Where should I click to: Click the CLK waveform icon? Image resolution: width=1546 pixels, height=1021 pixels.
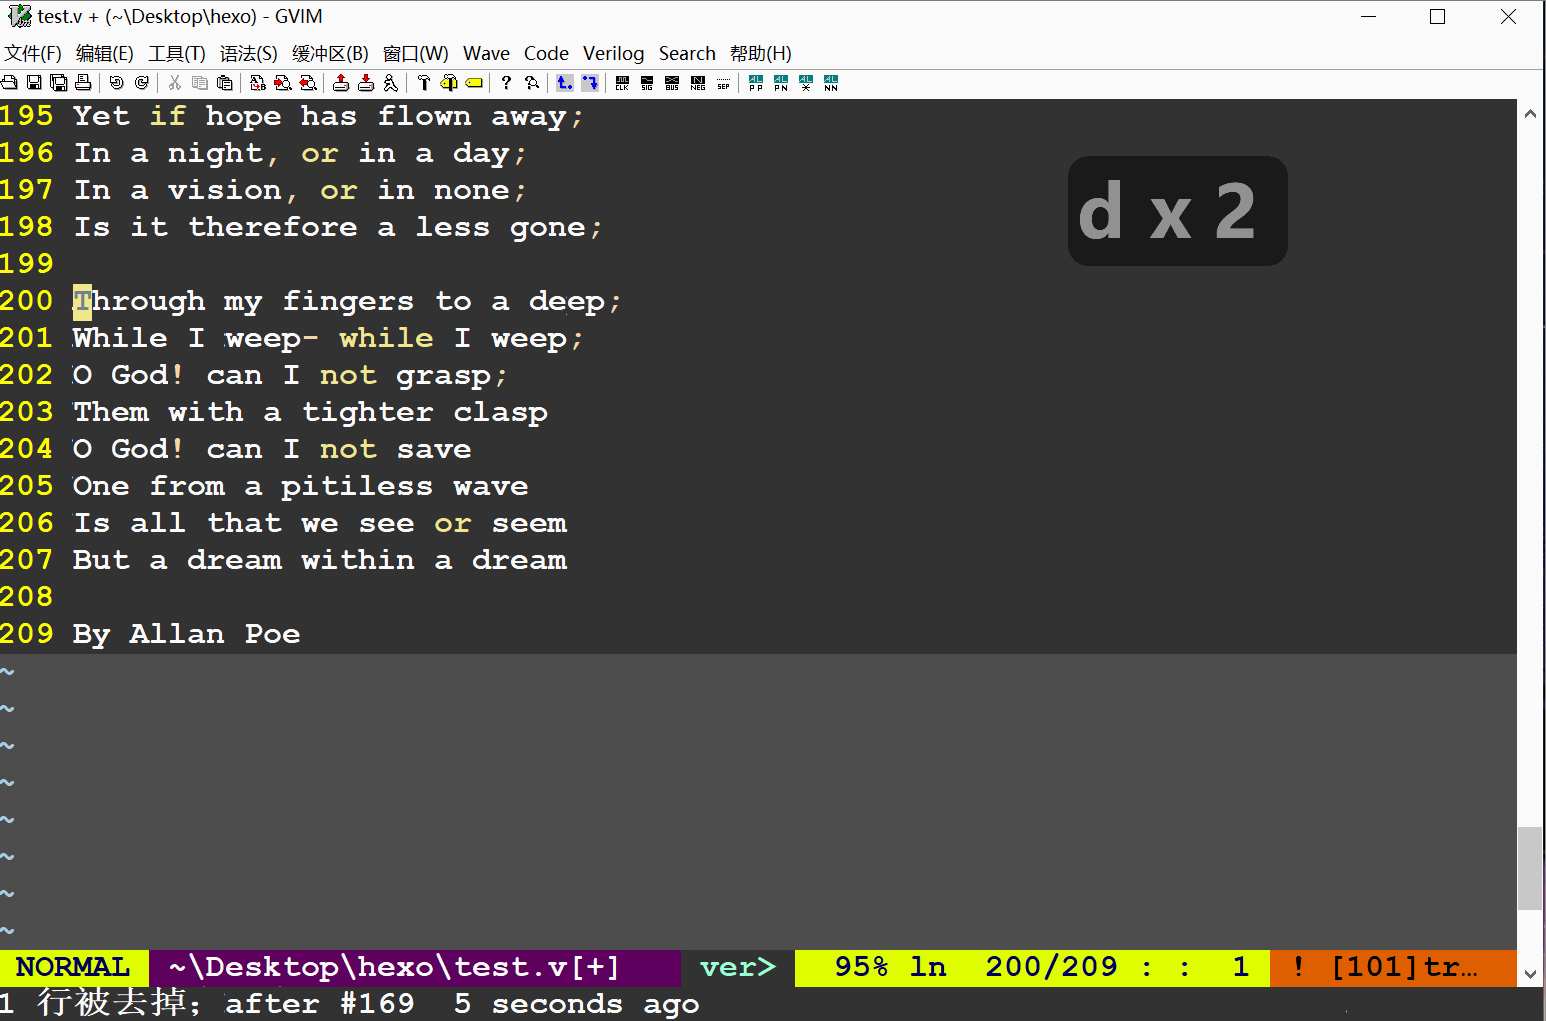(622, 83)
